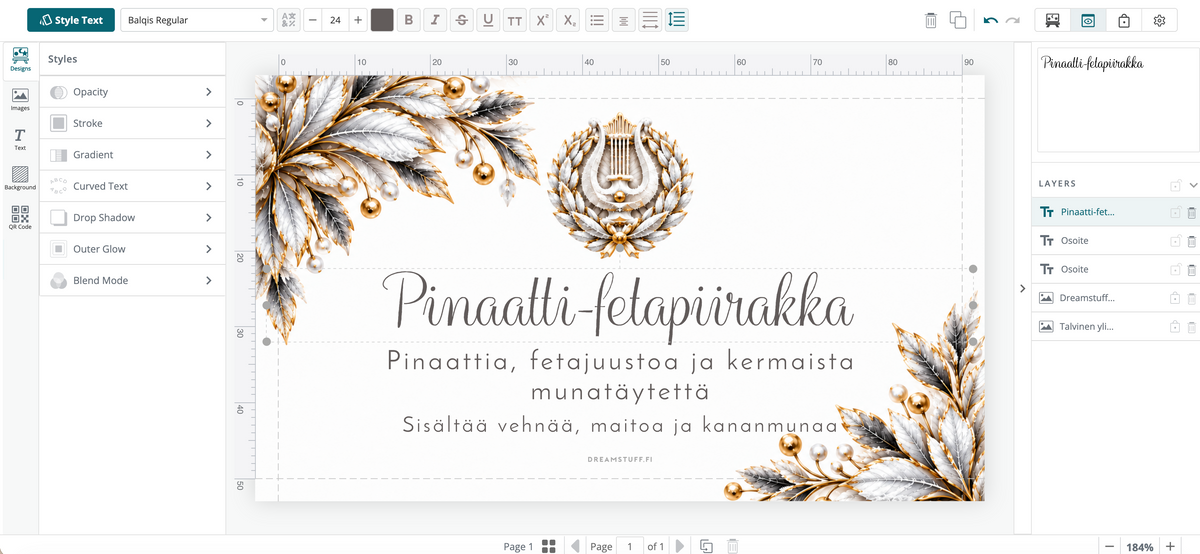Delete the Pinaatti-fet... layer
This screenshot has height=554, width=1200.
(x=1191, y=212)
